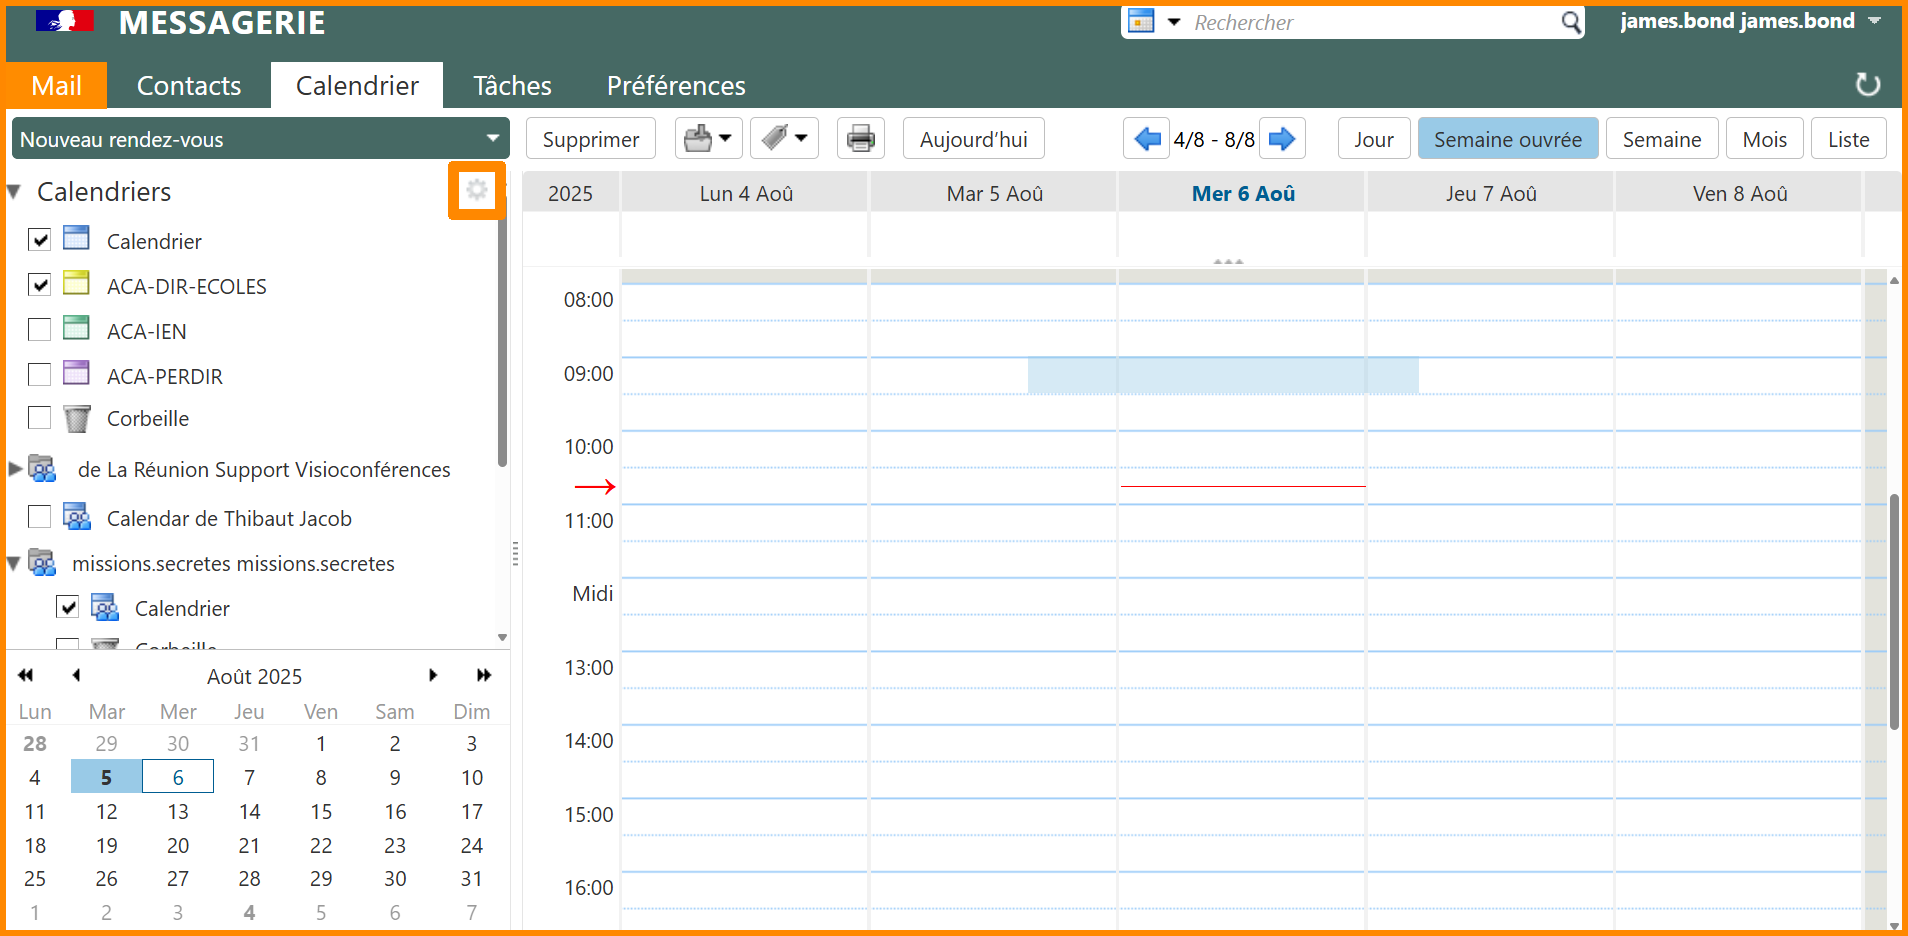This screenshot has height=936, width=1908.
Task: Go to next week with right arrow
Action: 1282,139
